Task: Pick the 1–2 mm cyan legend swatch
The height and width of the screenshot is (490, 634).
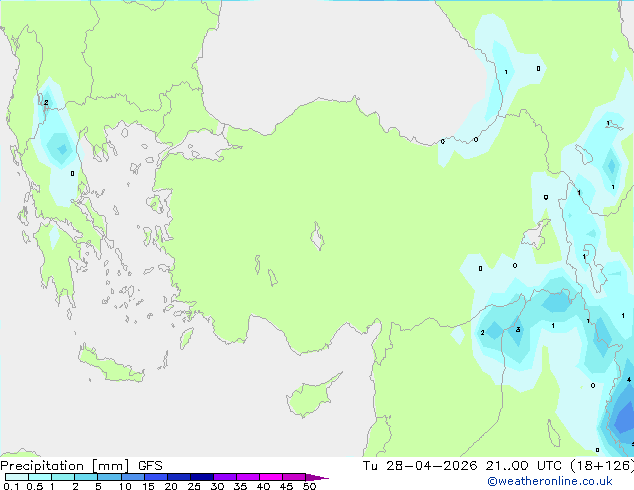Action: pyautogui.click(x=63, y=477)
